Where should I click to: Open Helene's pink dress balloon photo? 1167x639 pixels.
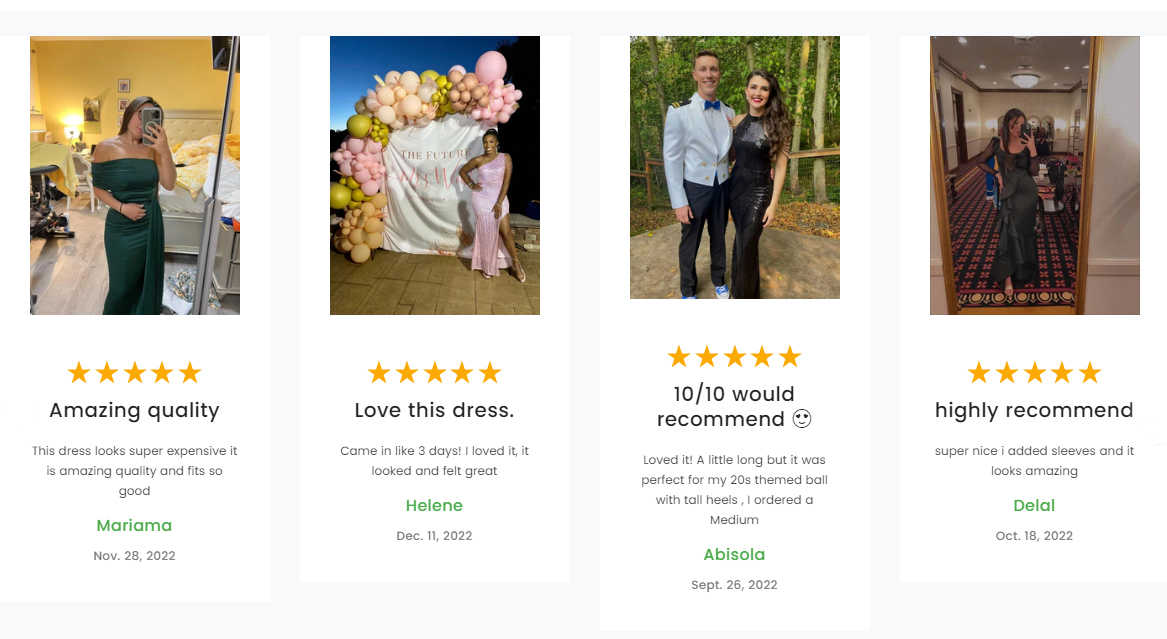pos(435,175)
